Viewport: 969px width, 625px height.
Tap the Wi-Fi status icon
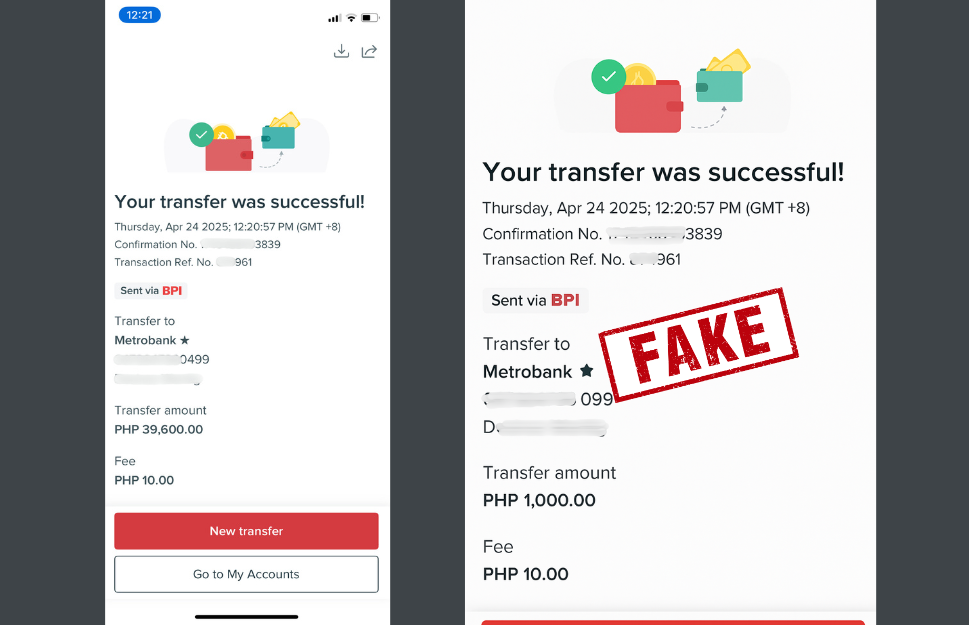tap(351, 18)
